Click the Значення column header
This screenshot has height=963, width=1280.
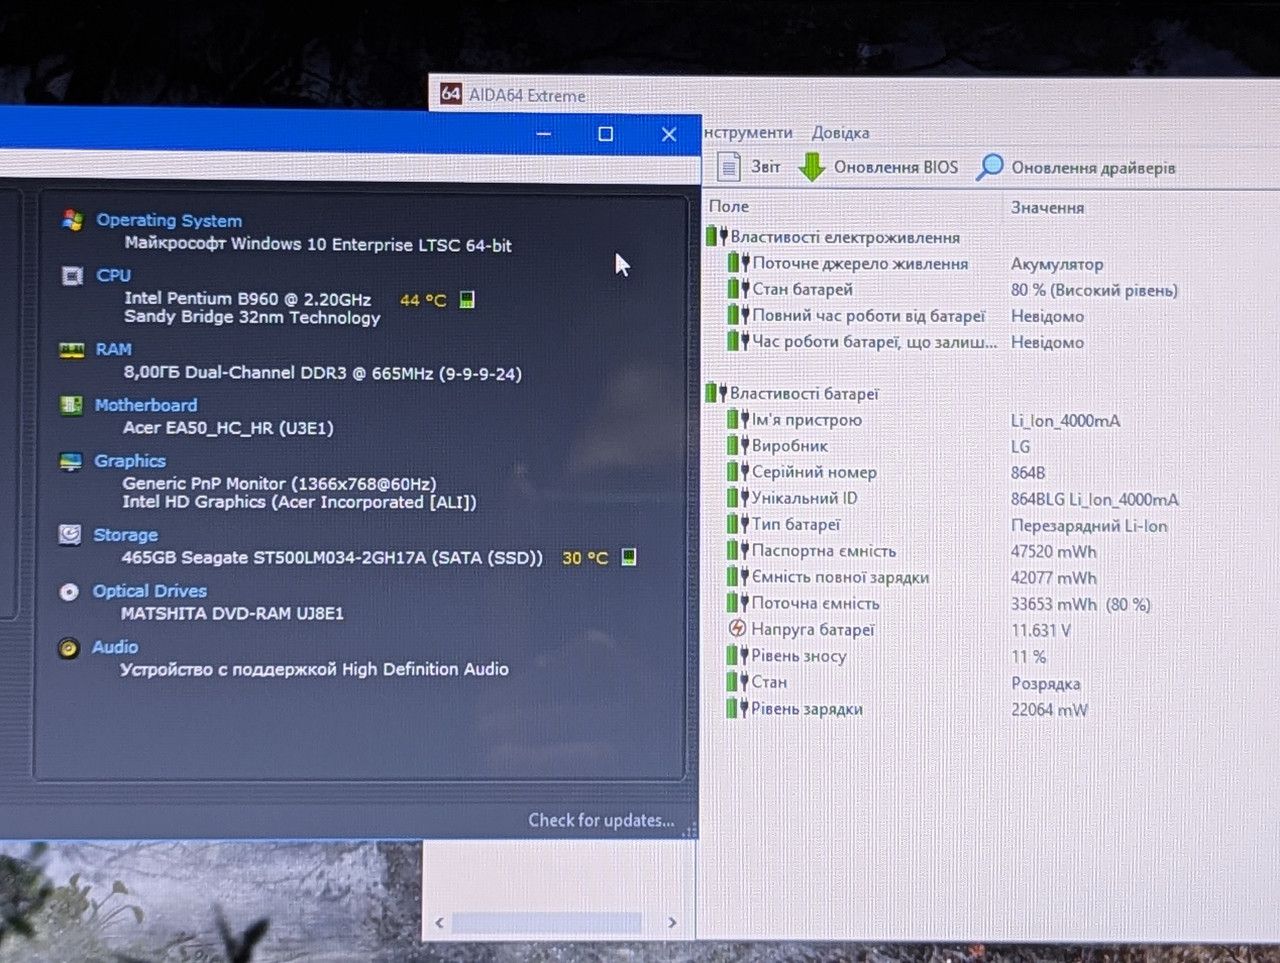1047,207
